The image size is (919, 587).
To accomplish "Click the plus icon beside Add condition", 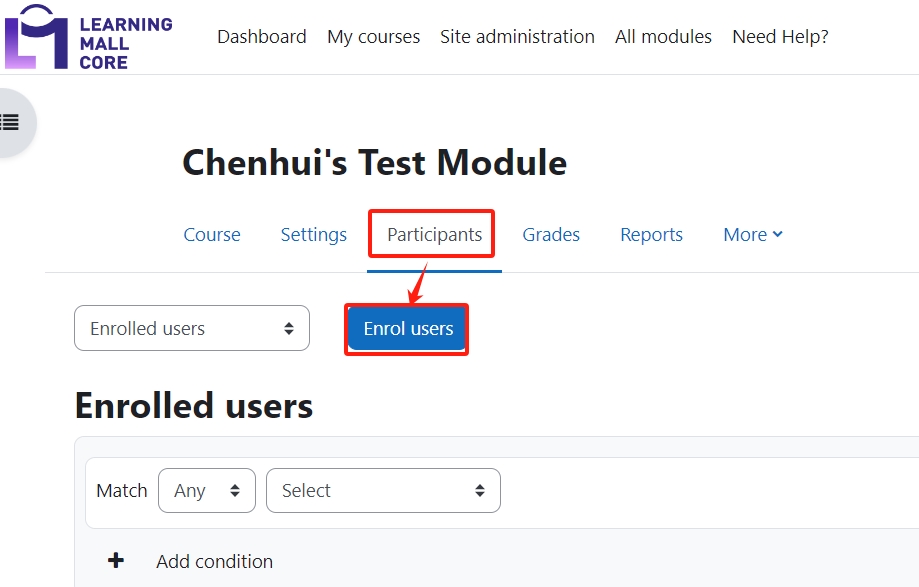I will click(117, 561).
